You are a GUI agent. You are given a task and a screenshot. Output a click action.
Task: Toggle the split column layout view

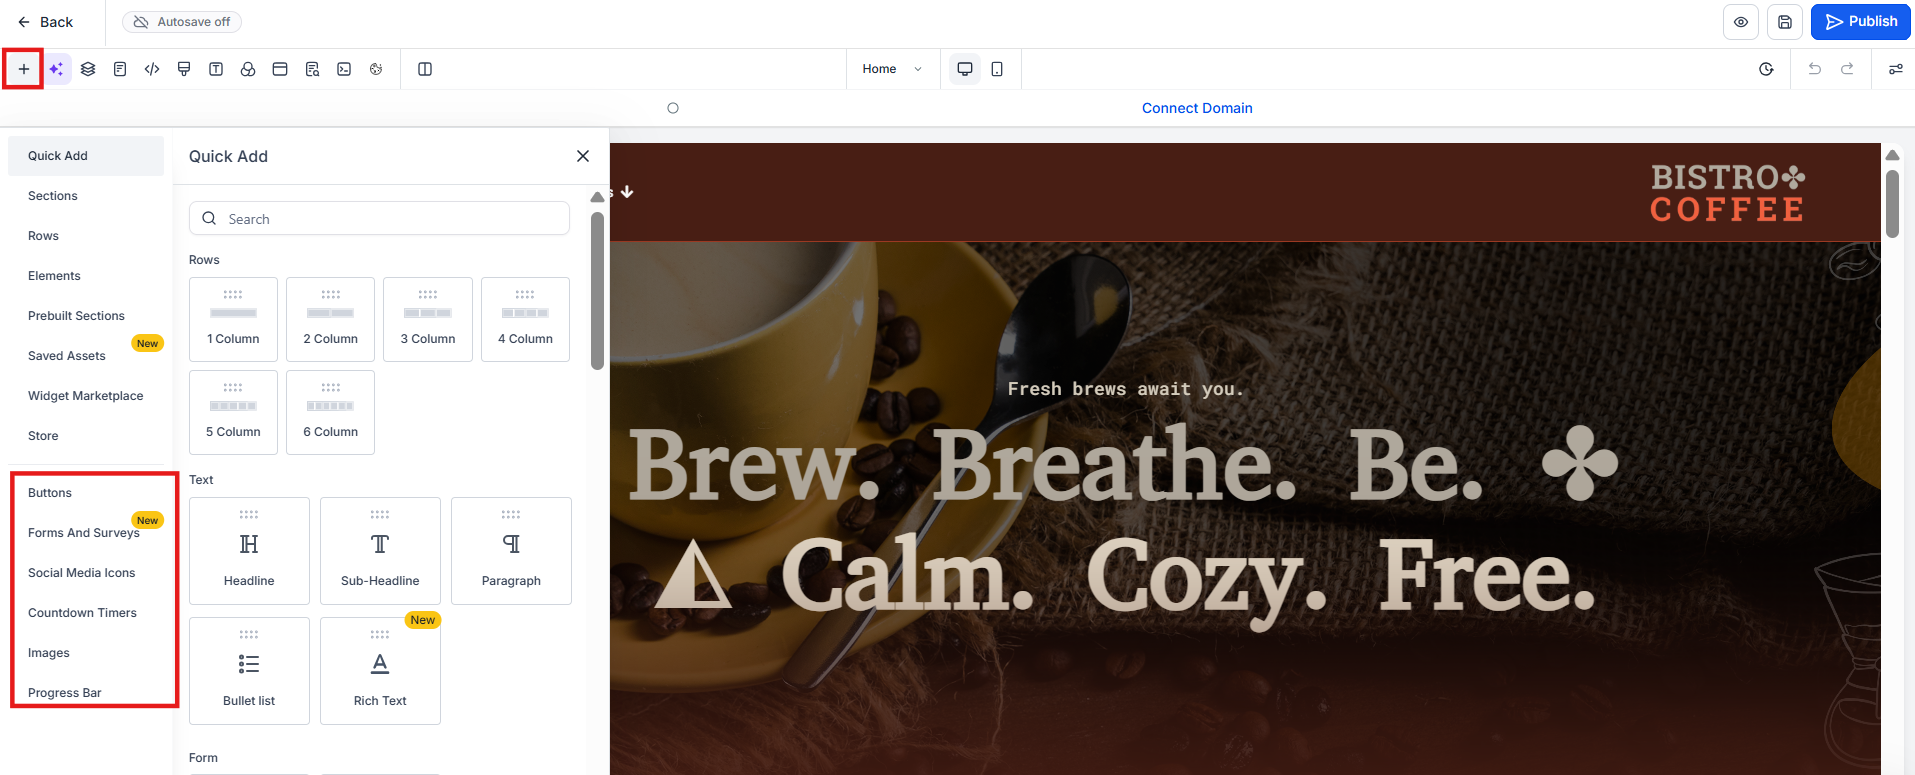point(425,69)
